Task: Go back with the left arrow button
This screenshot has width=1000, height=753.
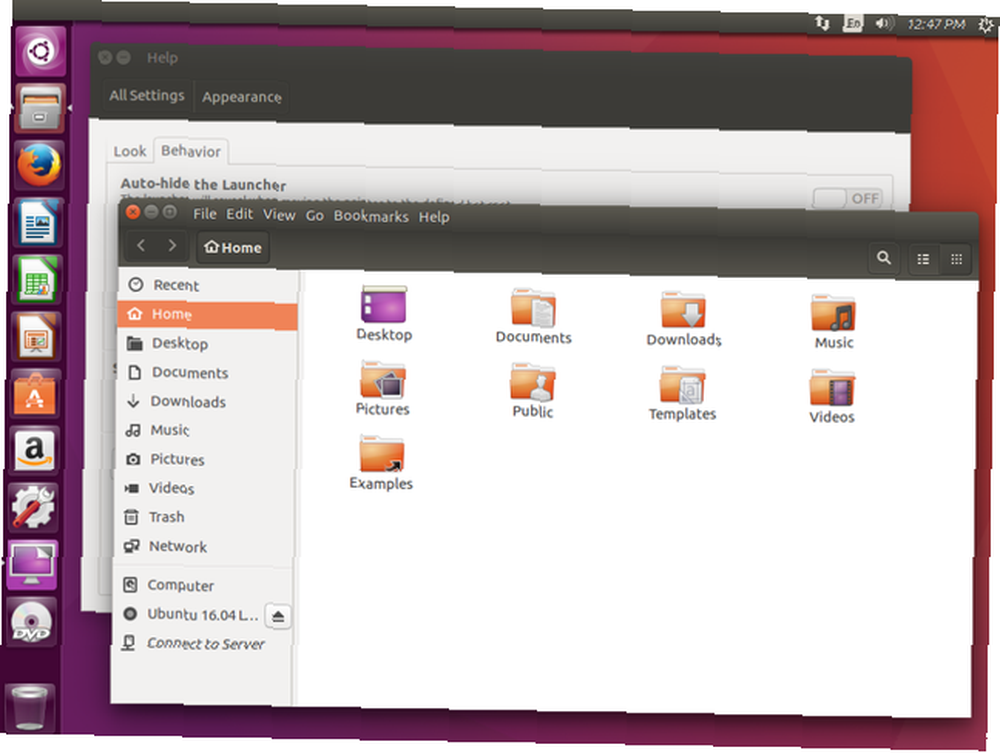Action: [x=142, y=245]
